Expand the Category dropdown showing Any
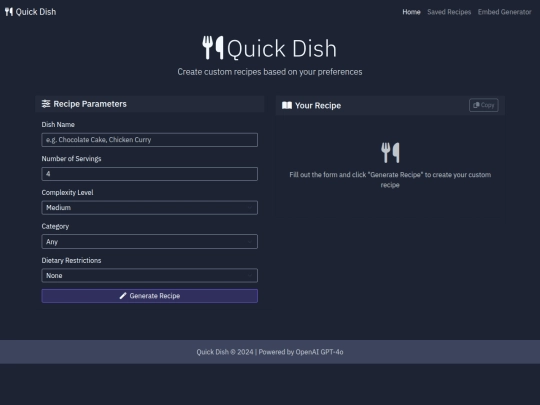Image resolution: width=540 pixels, height=405 pixels. (149, 241)
